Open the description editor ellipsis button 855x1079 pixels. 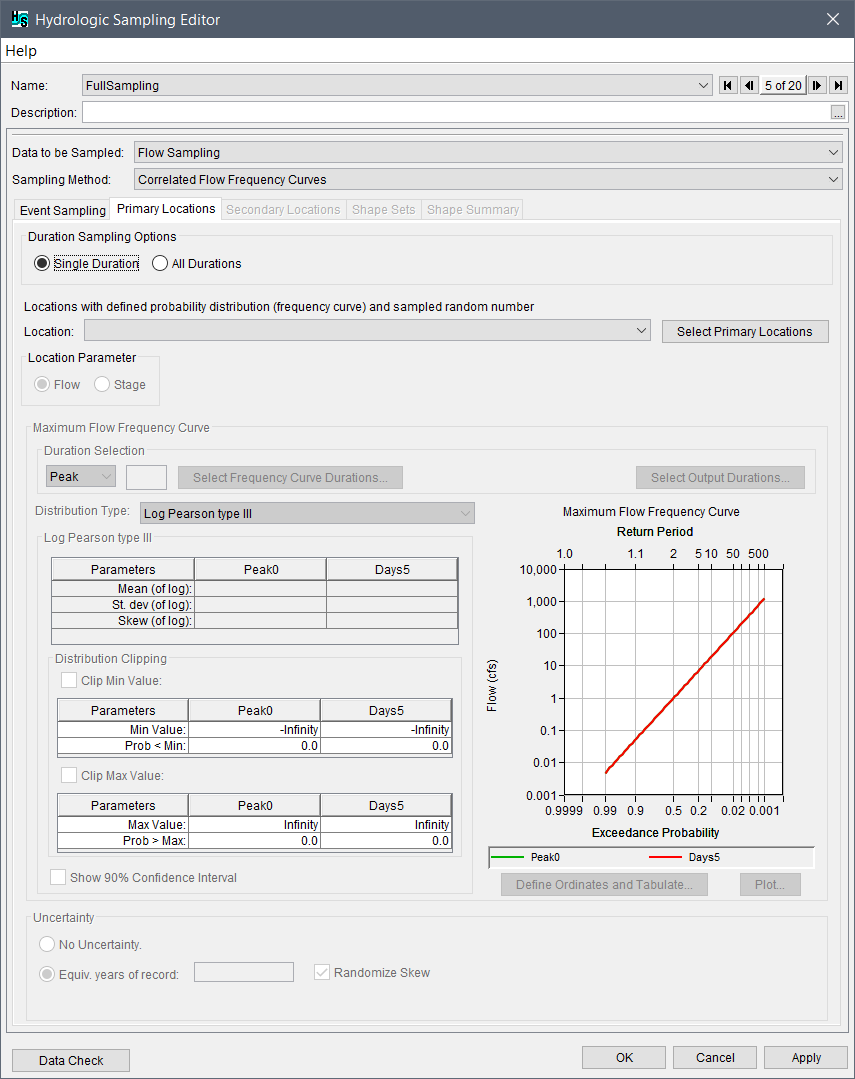pos(838,112)
